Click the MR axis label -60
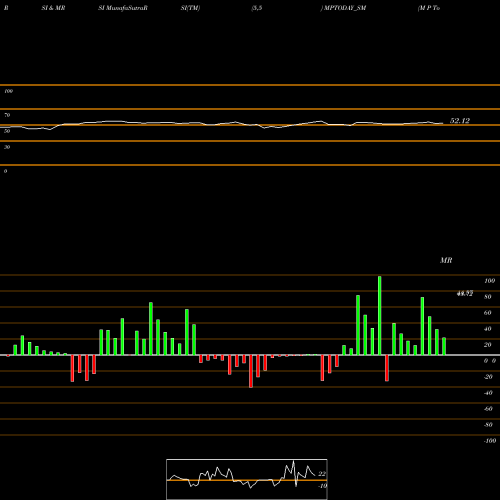 click(x=488, y=409)
